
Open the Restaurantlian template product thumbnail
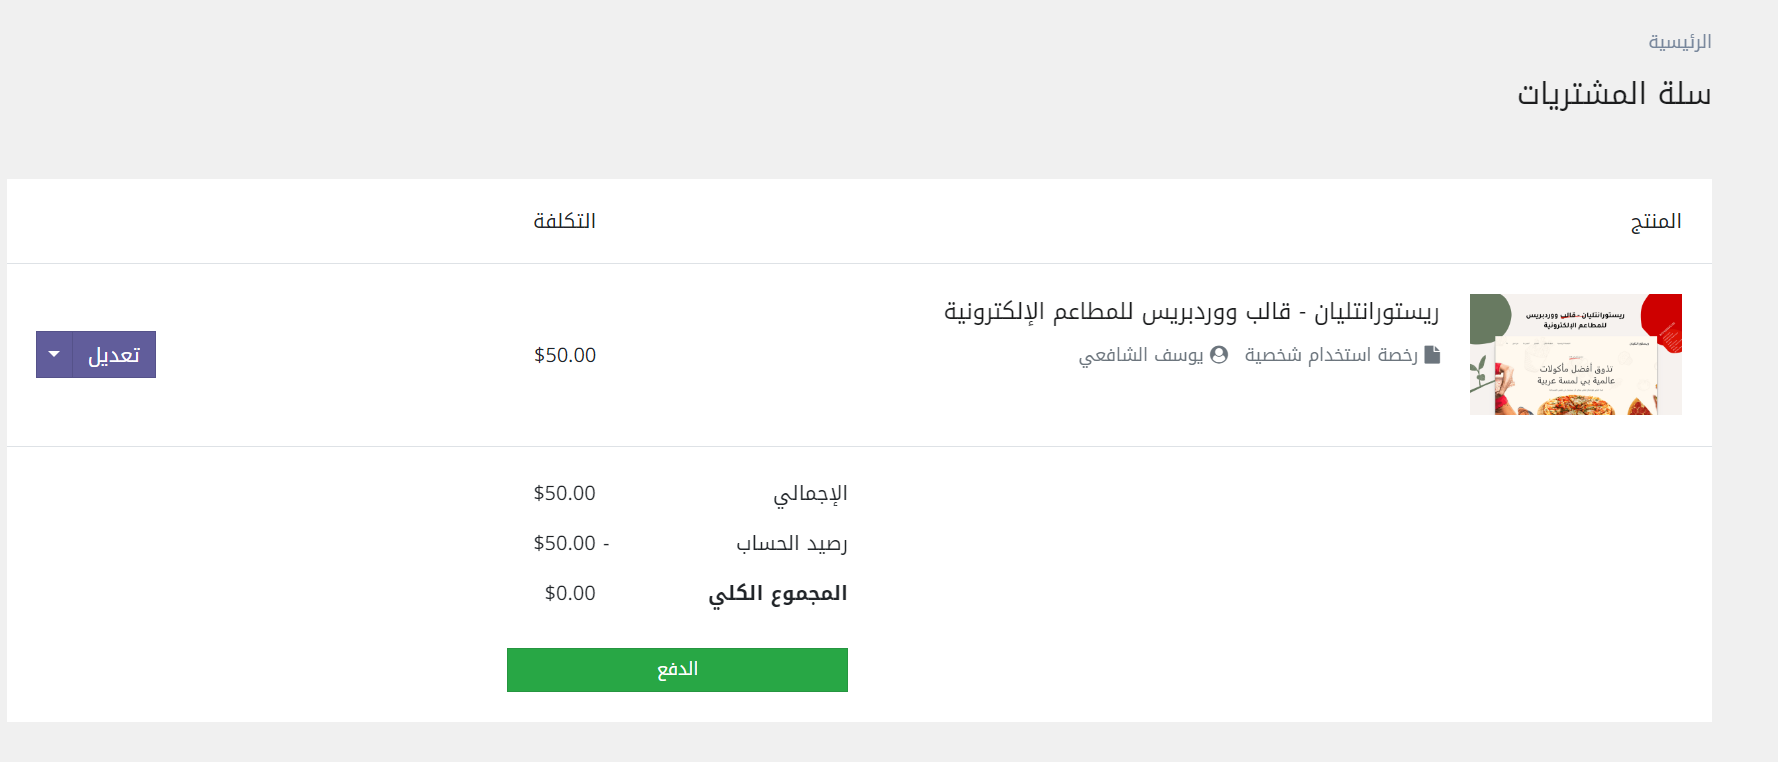(1575, 354)
